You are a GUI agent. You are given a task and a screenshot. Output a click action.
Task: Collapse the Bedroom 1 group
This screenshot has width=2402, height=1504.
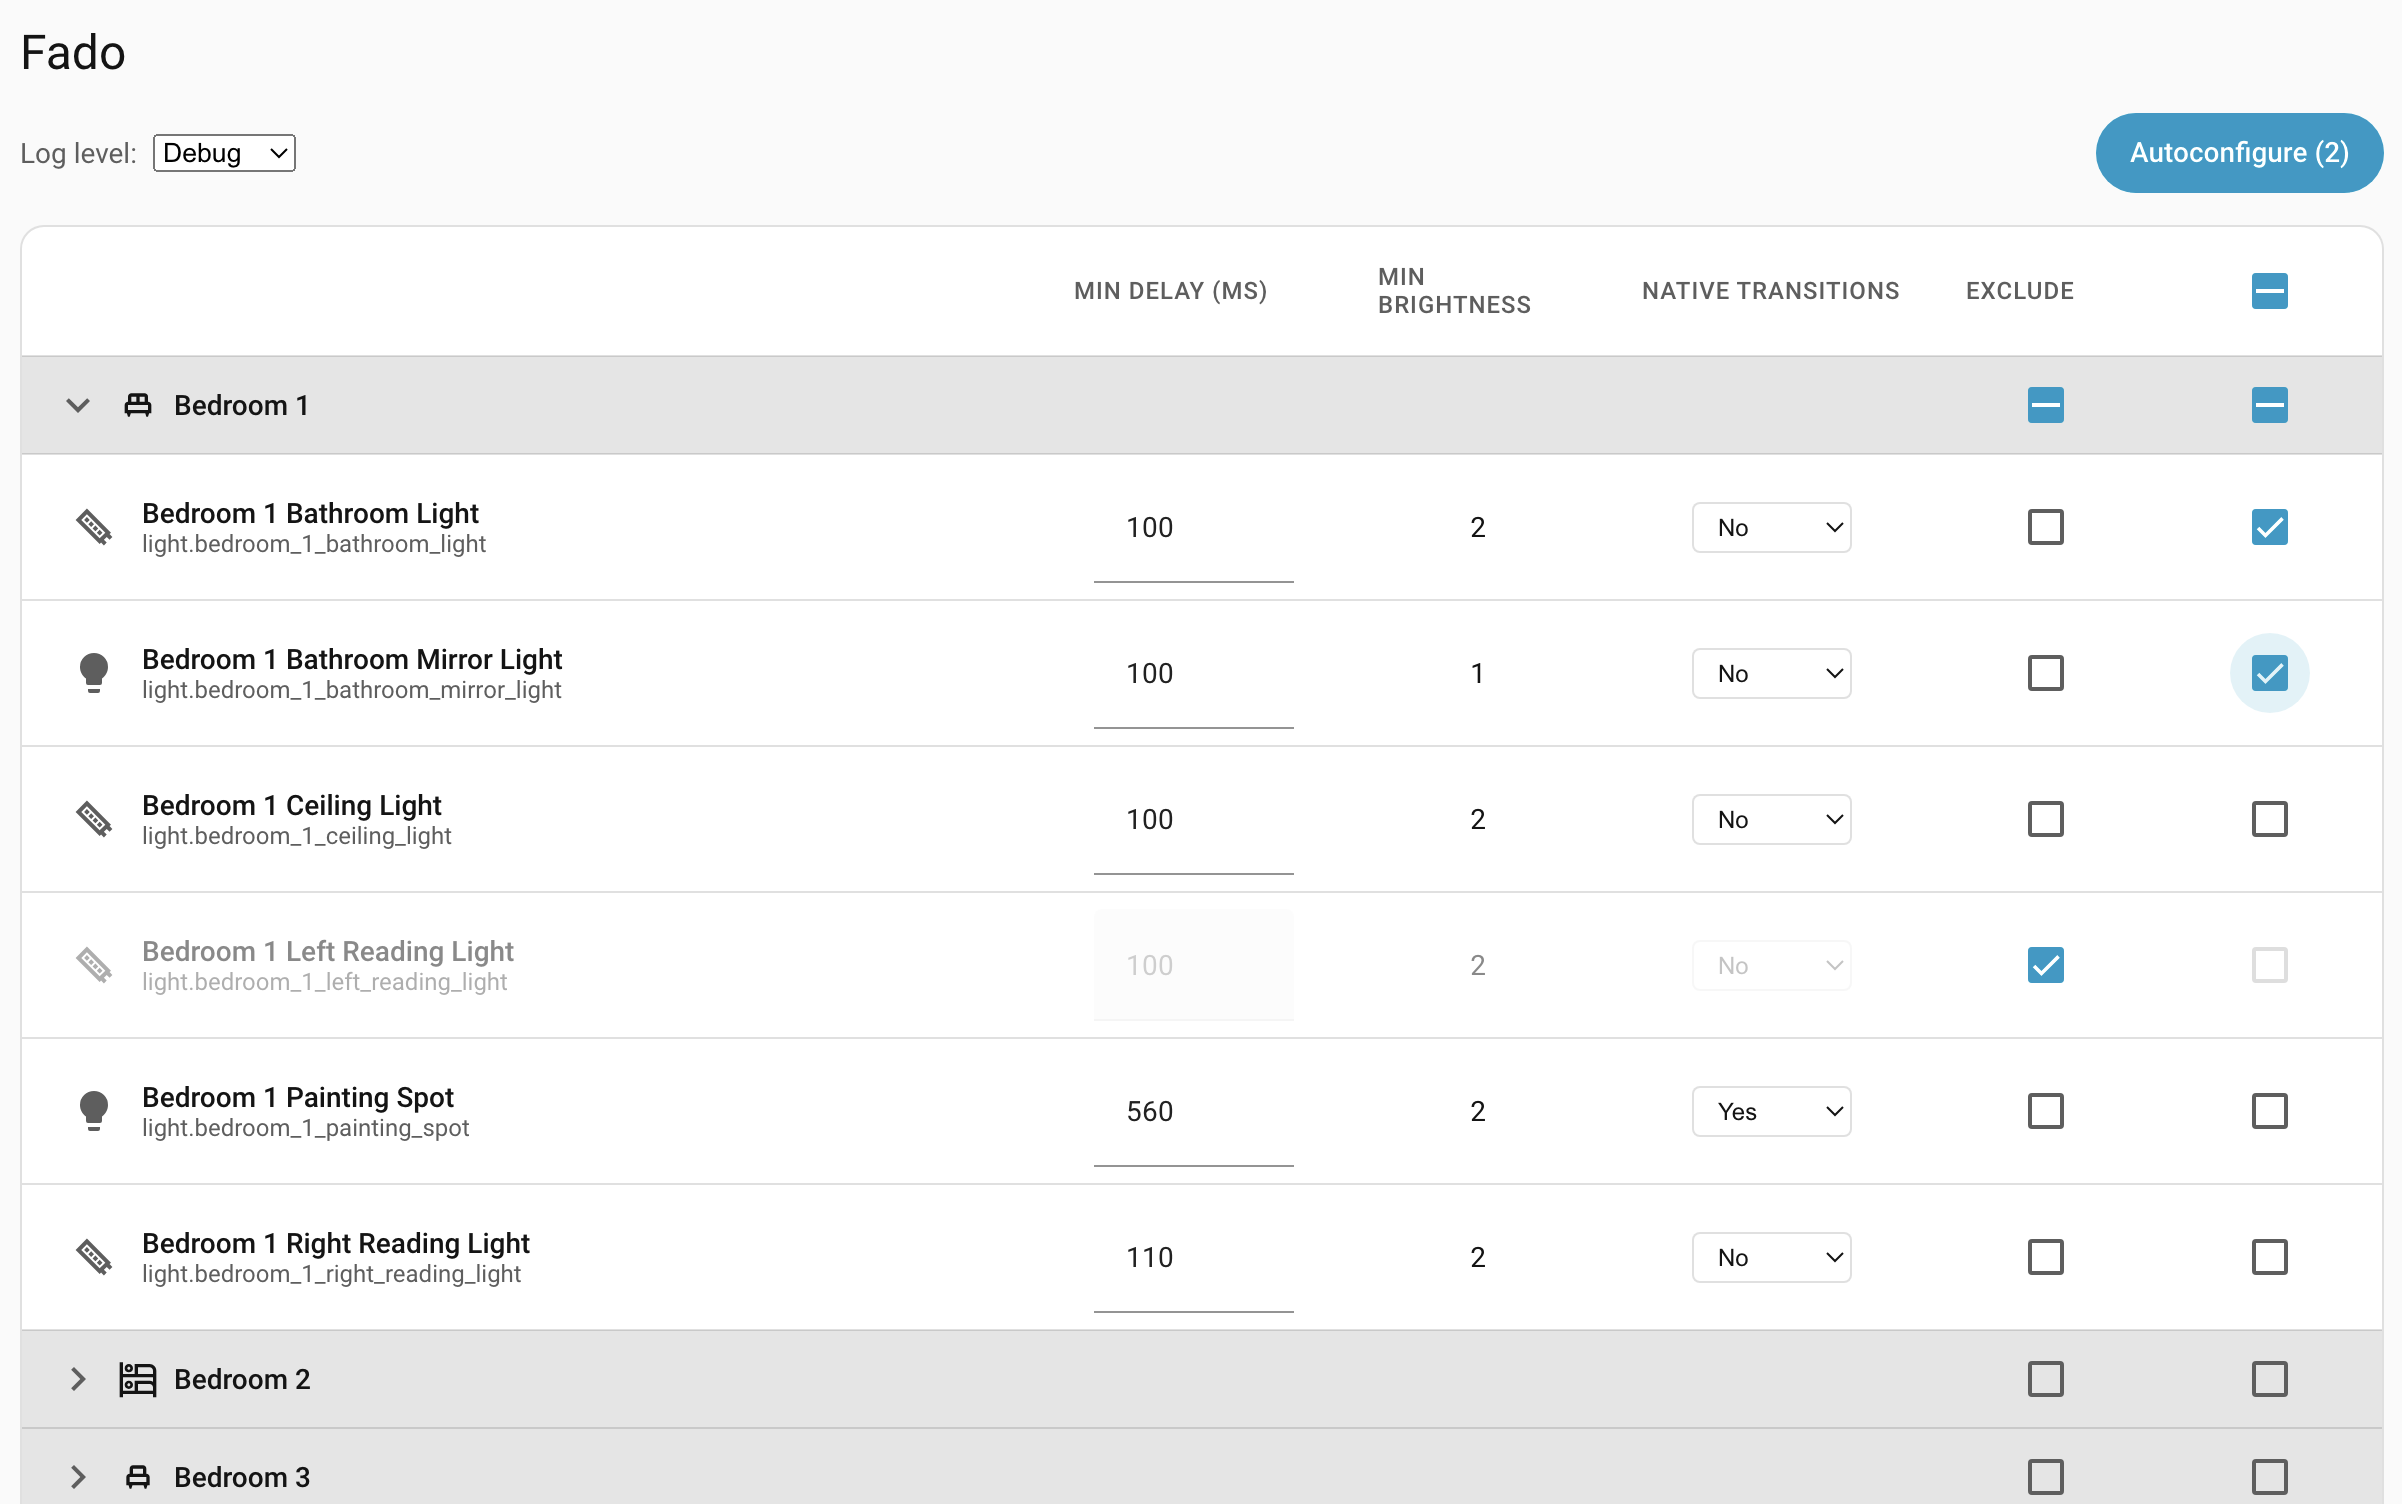78,405
